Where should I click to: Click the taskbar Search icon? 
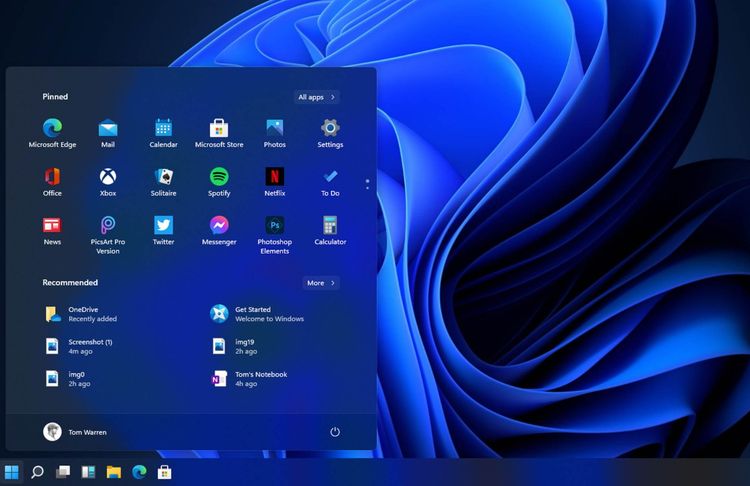click(x=37, y=472)
